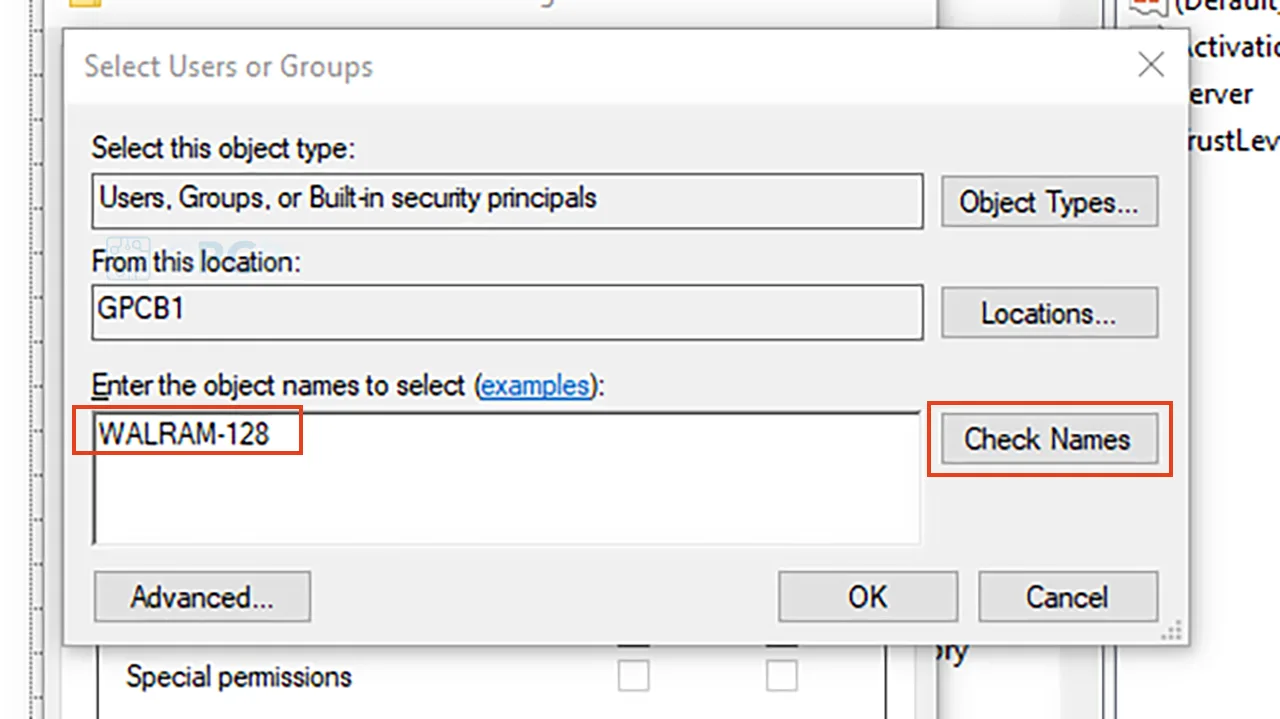Viewport: 1280px width, 719px height.
Task: Click in the object names text box
Action: [x=506, y=478]
